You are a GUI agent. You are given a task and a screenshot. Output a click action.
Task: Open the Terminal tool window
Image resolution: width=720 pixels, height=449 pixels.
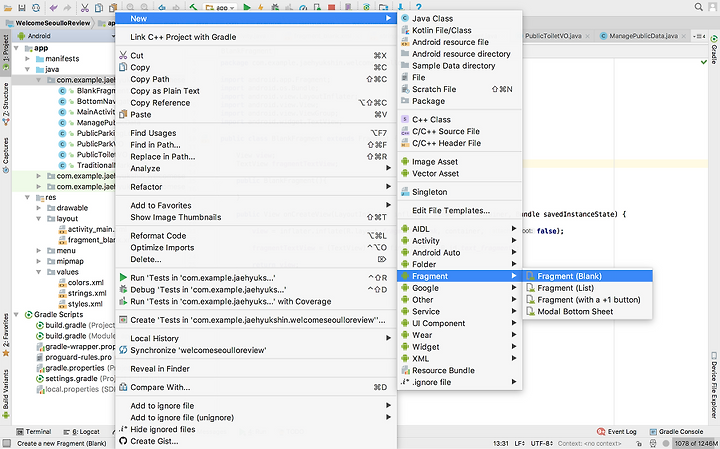(x=34, y=432)
